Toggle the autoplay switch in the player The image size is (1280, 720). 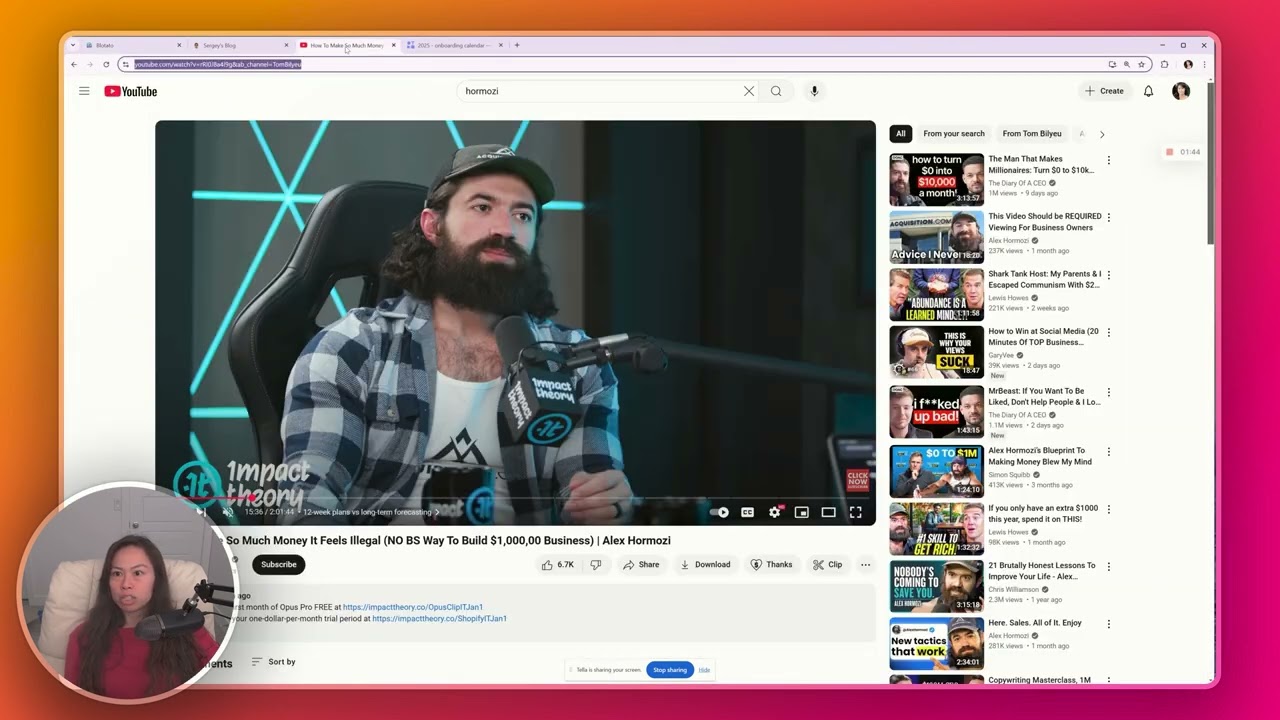[719, 512]
